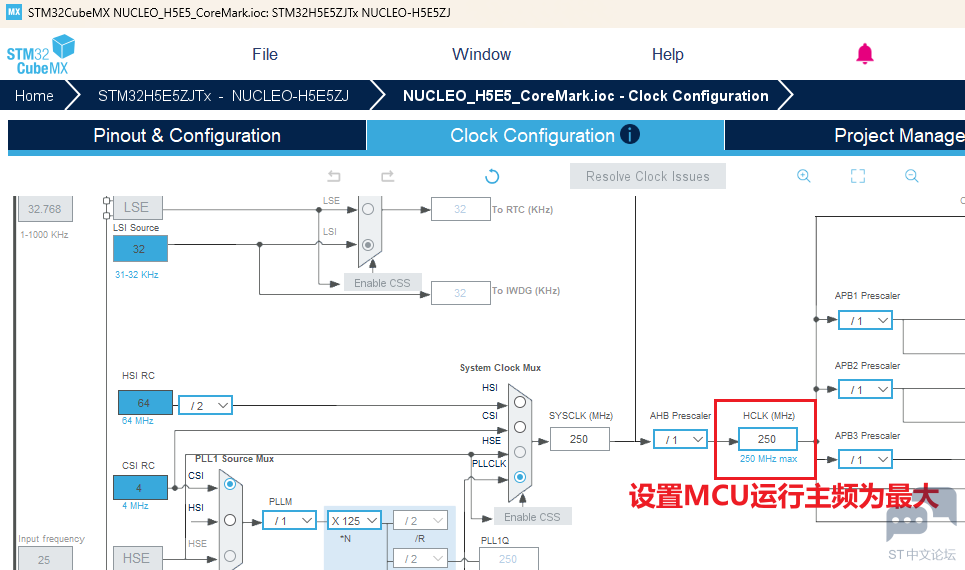
Task: Switch to Clock Configuration tab
Action: click(545, 135)
